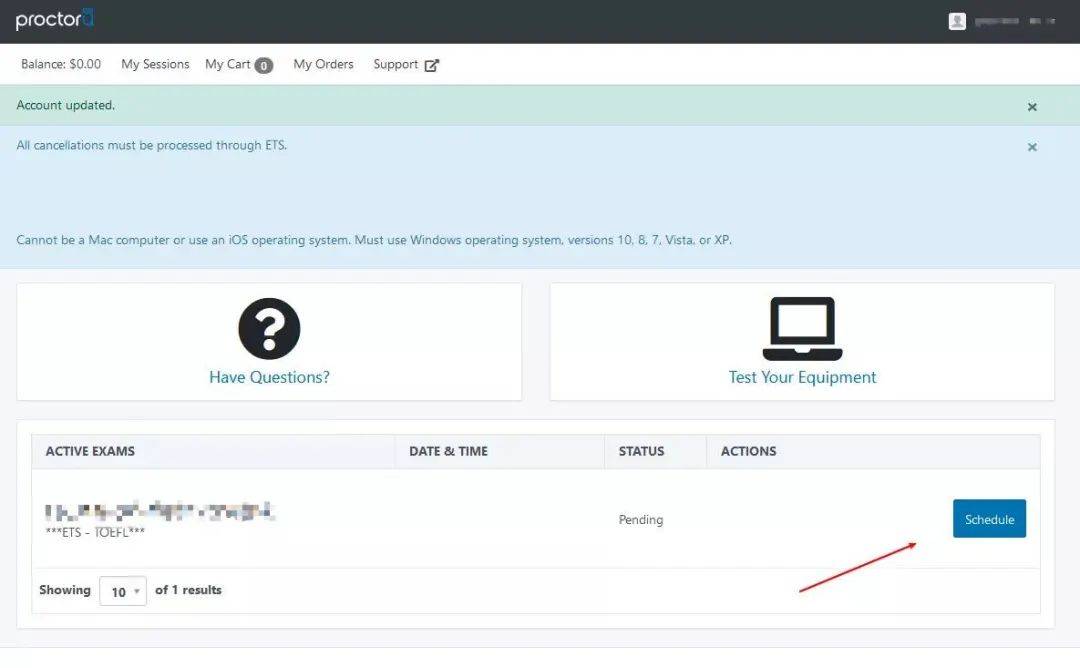
Task: Click the Status column header
Action: pyautogui.click(x=641, y=451)
